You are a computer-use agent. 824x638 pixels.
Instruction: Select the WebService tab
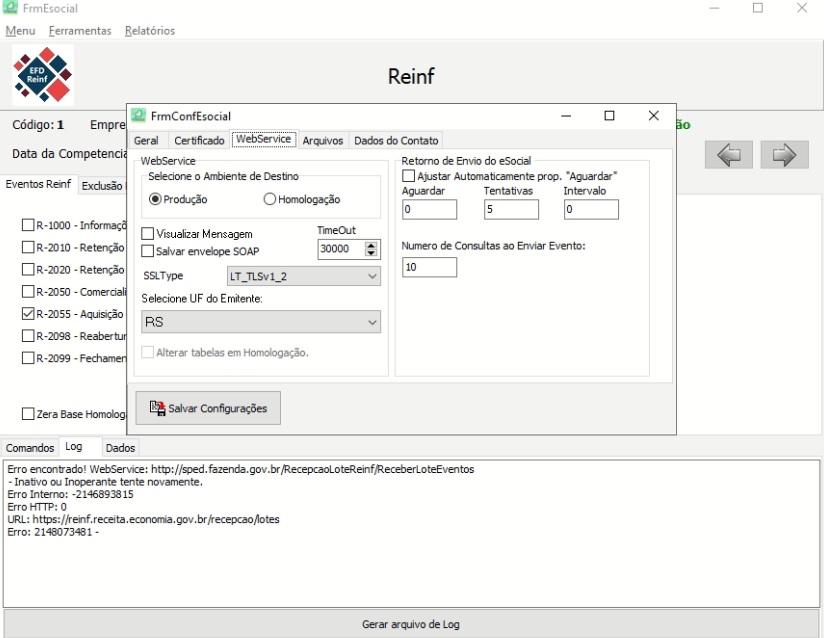pyautogui.click(x=263, y=139)
